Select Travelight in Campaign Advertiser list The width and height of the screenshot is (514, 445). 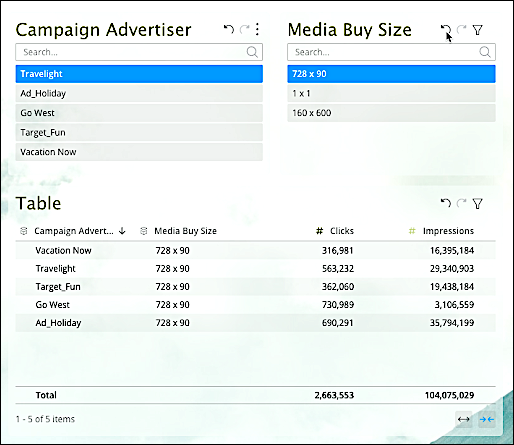(139, 74)
